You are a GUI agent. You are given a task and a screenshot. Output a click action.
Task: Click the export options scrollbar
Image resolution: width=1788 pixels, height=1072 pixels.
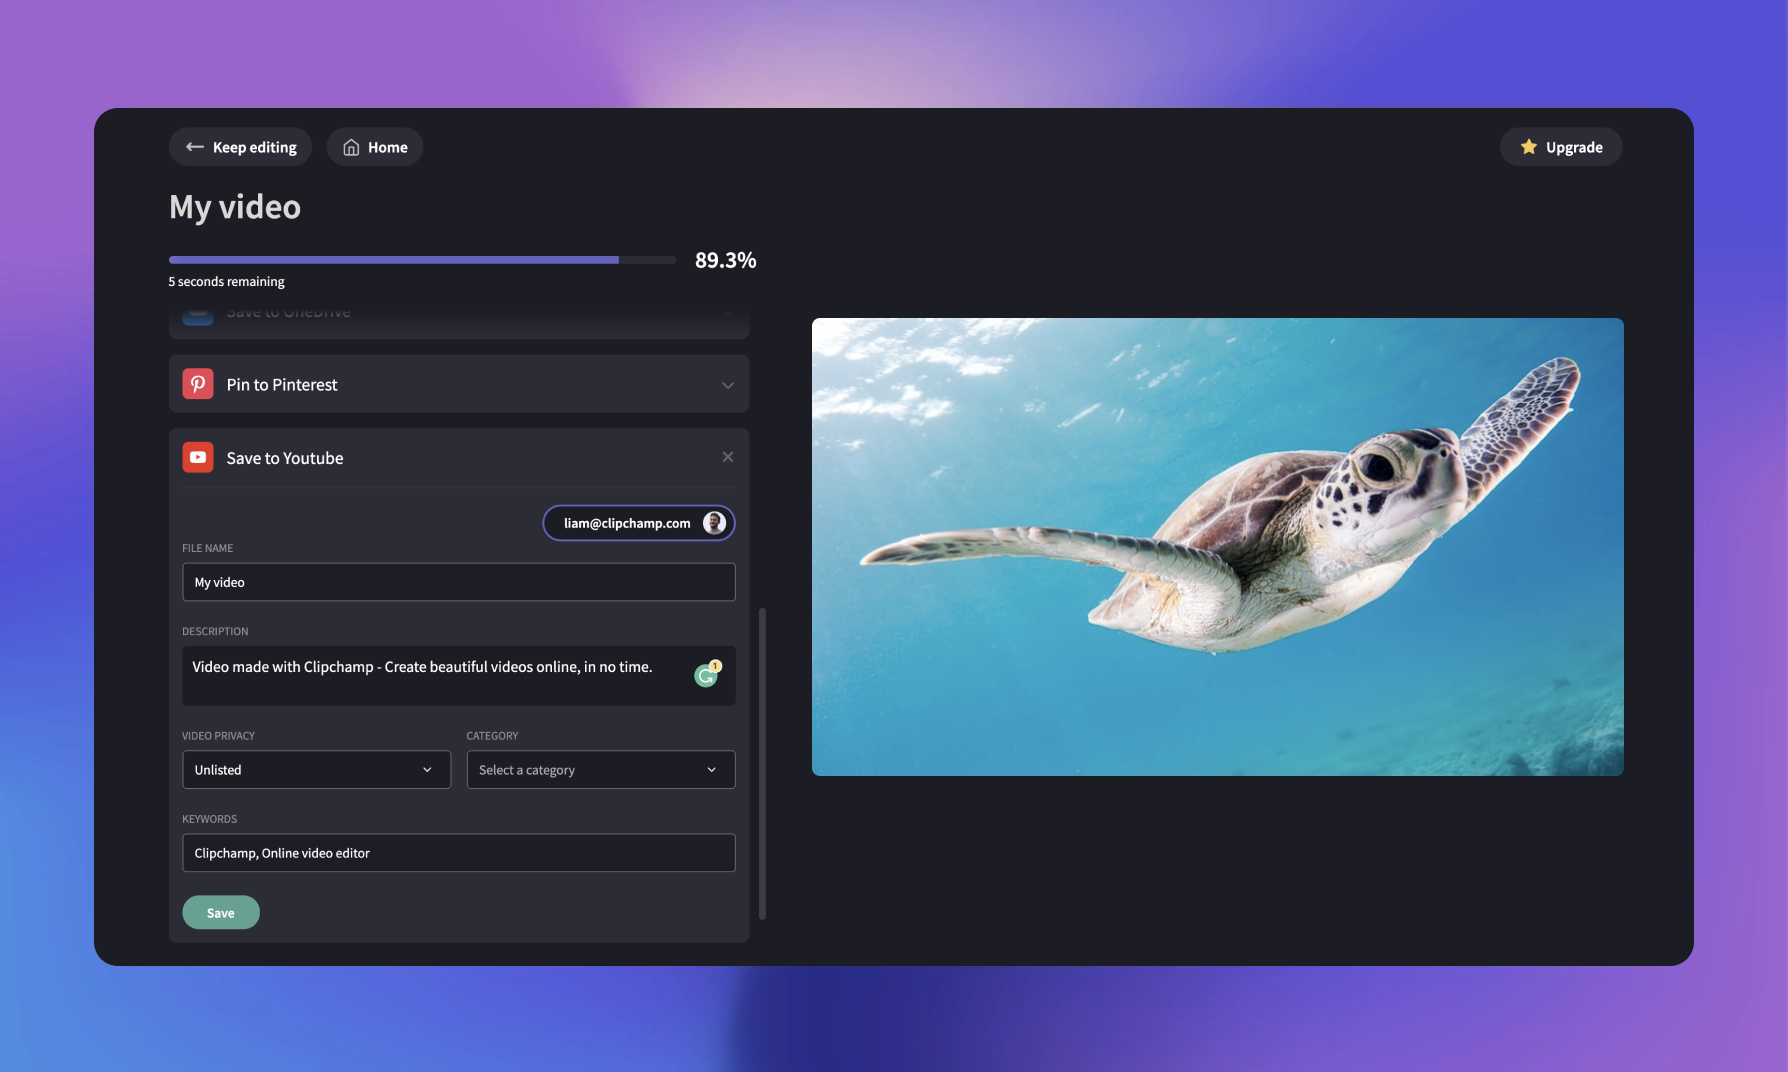(x=762, y=763)
